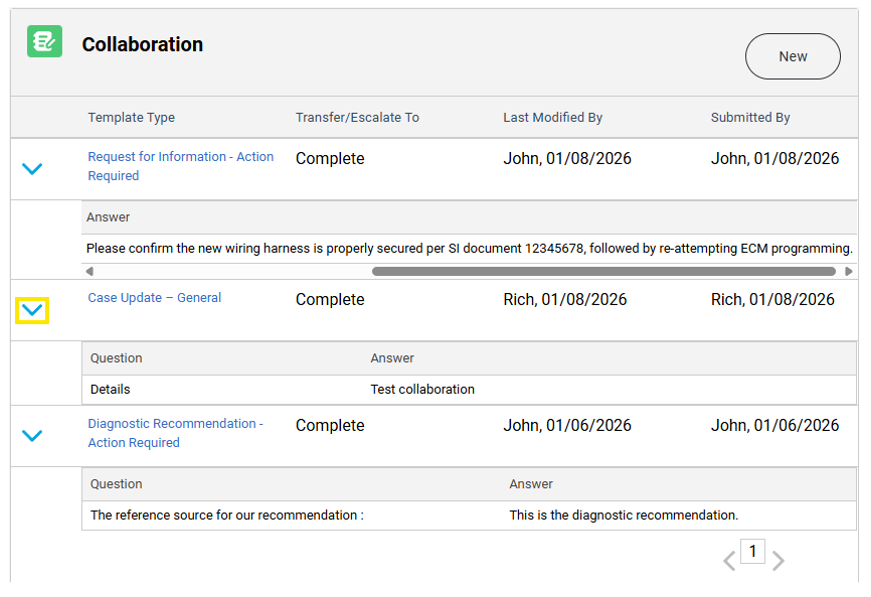
Task: Click the New button
Action: (792, 57)
